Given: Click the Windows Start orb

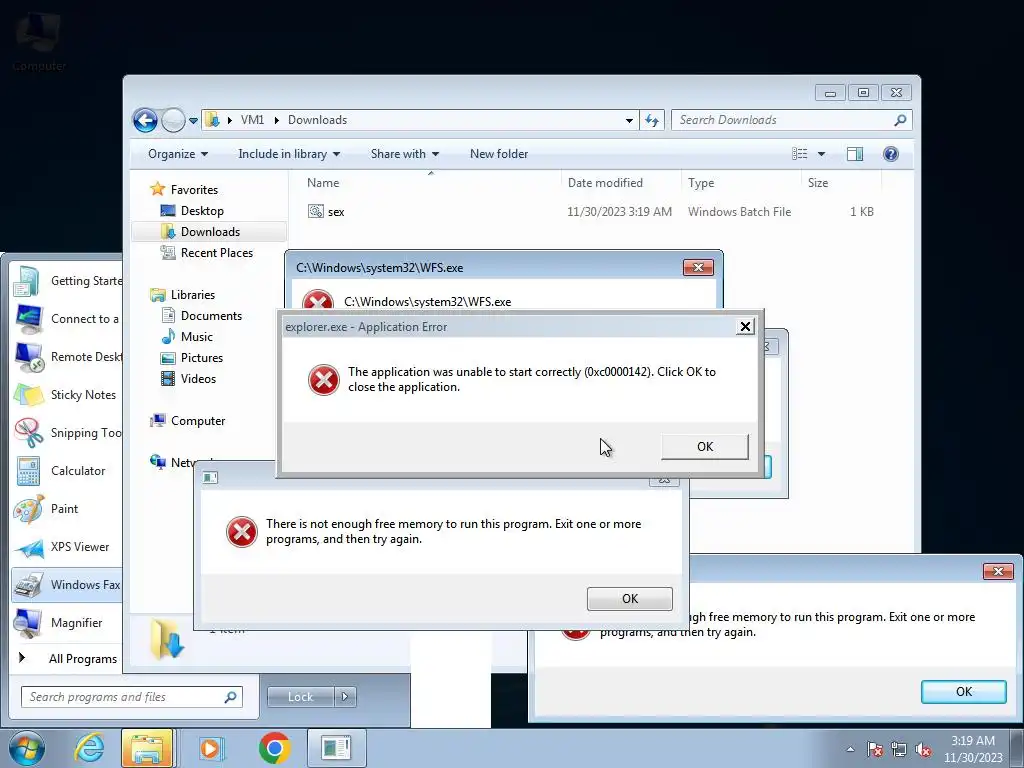Looking at the screenshot, I should pos(27,748).
